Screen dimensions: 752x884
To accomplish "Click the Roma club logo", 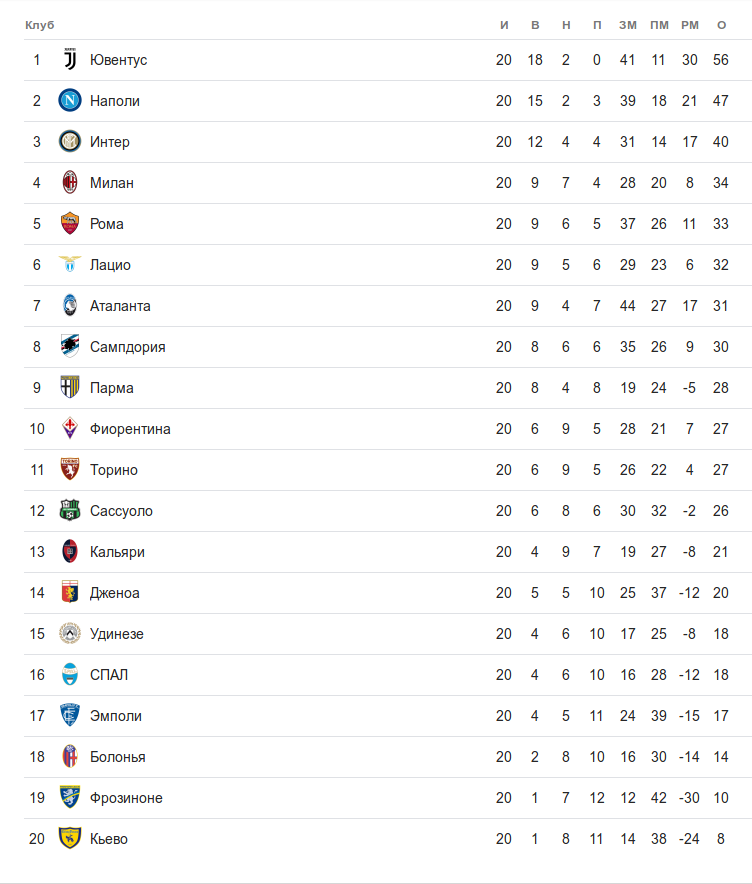I will coord(69,224).
